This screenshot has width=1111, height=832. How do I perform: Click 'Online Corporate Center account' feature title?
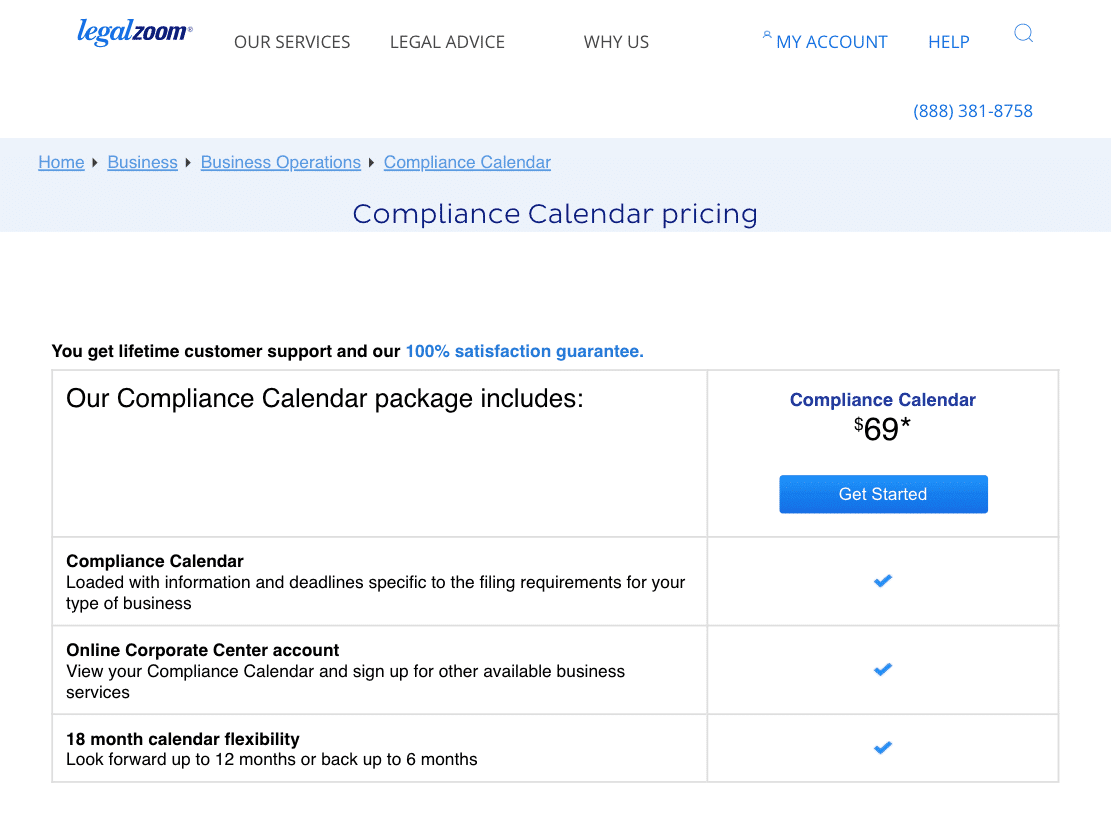click(203, 650)
